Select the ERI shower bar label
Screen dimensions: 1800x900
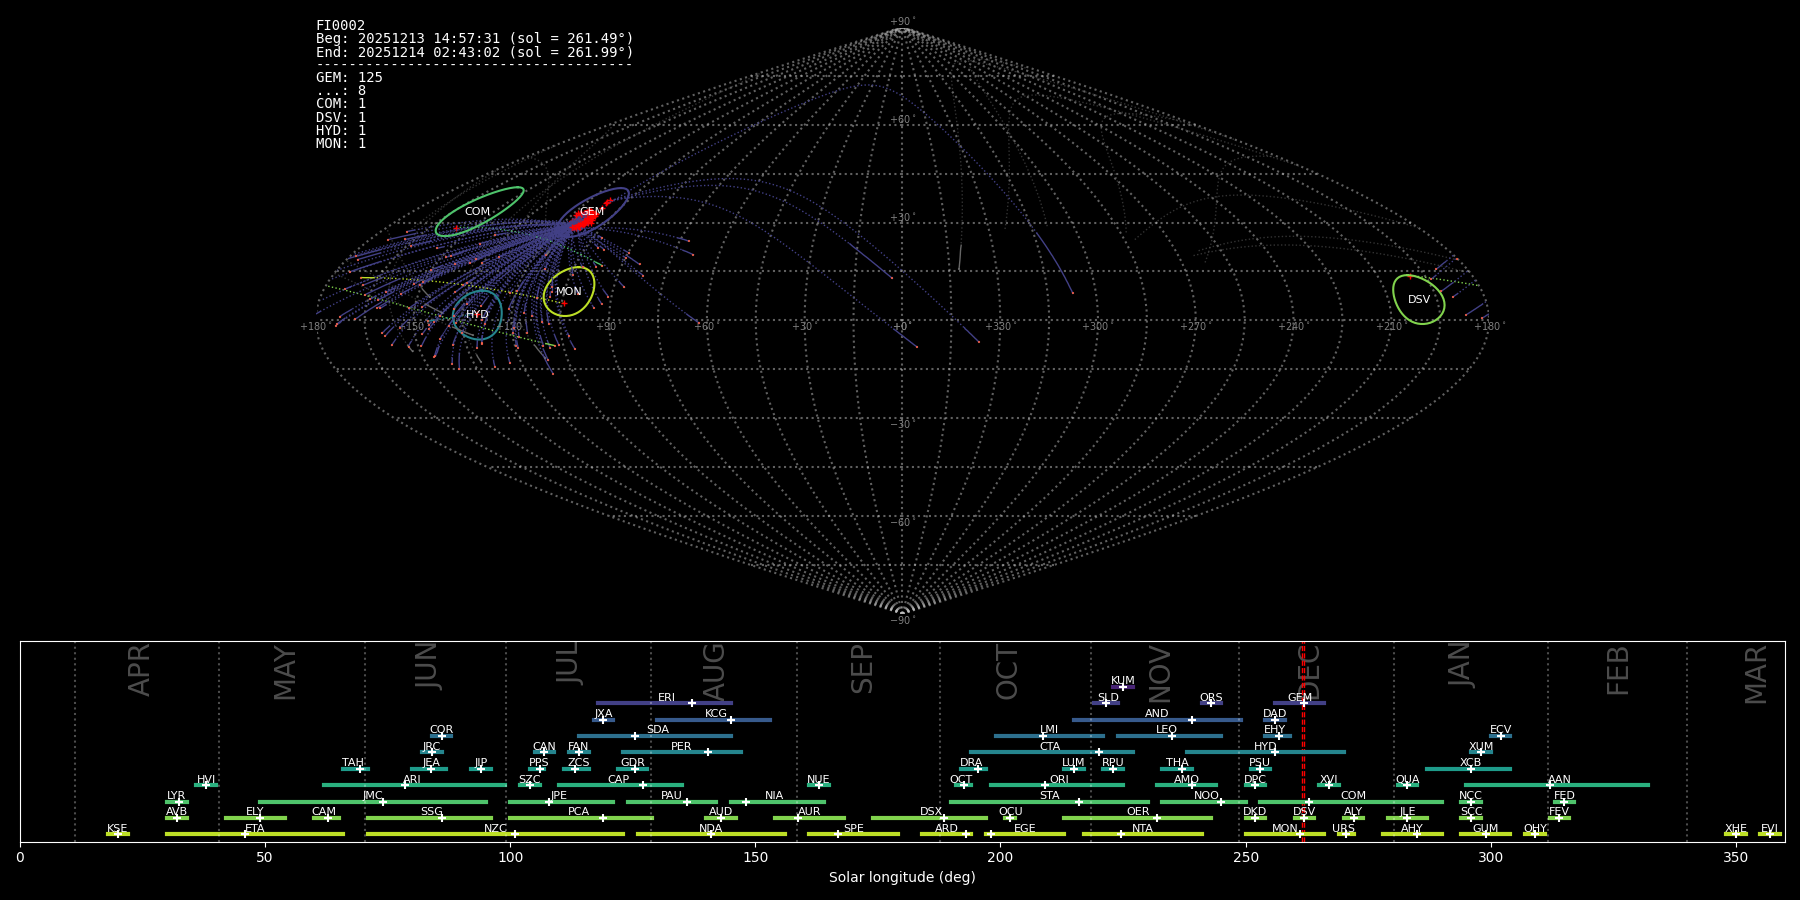666,698
